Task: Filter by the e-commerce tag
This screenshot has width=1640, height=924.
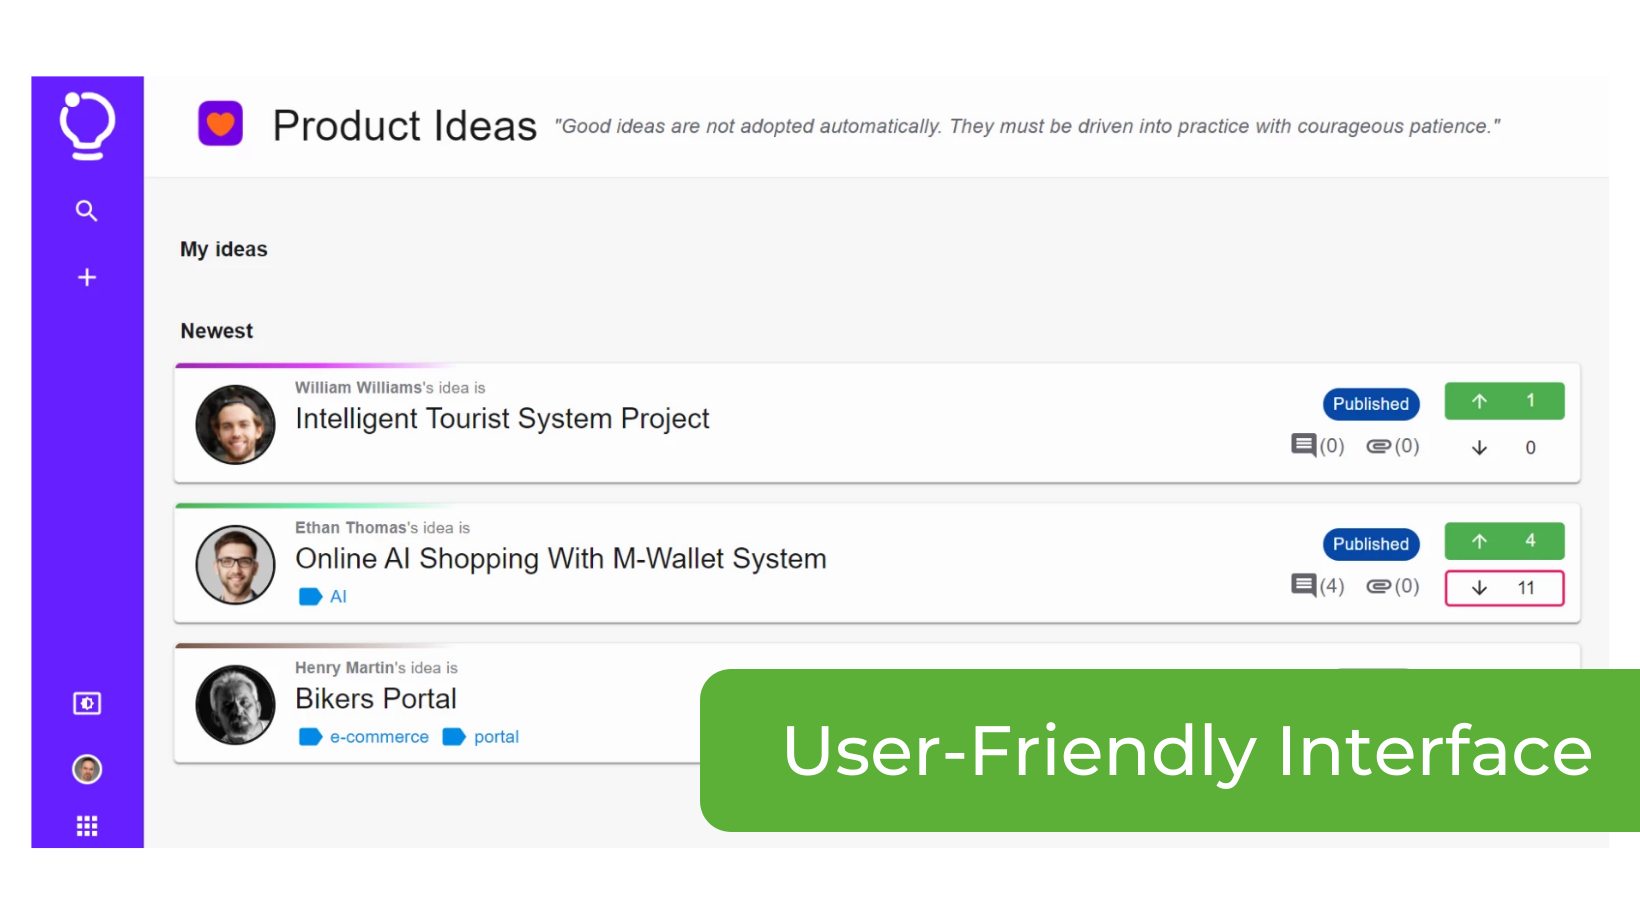Action: 365,737
